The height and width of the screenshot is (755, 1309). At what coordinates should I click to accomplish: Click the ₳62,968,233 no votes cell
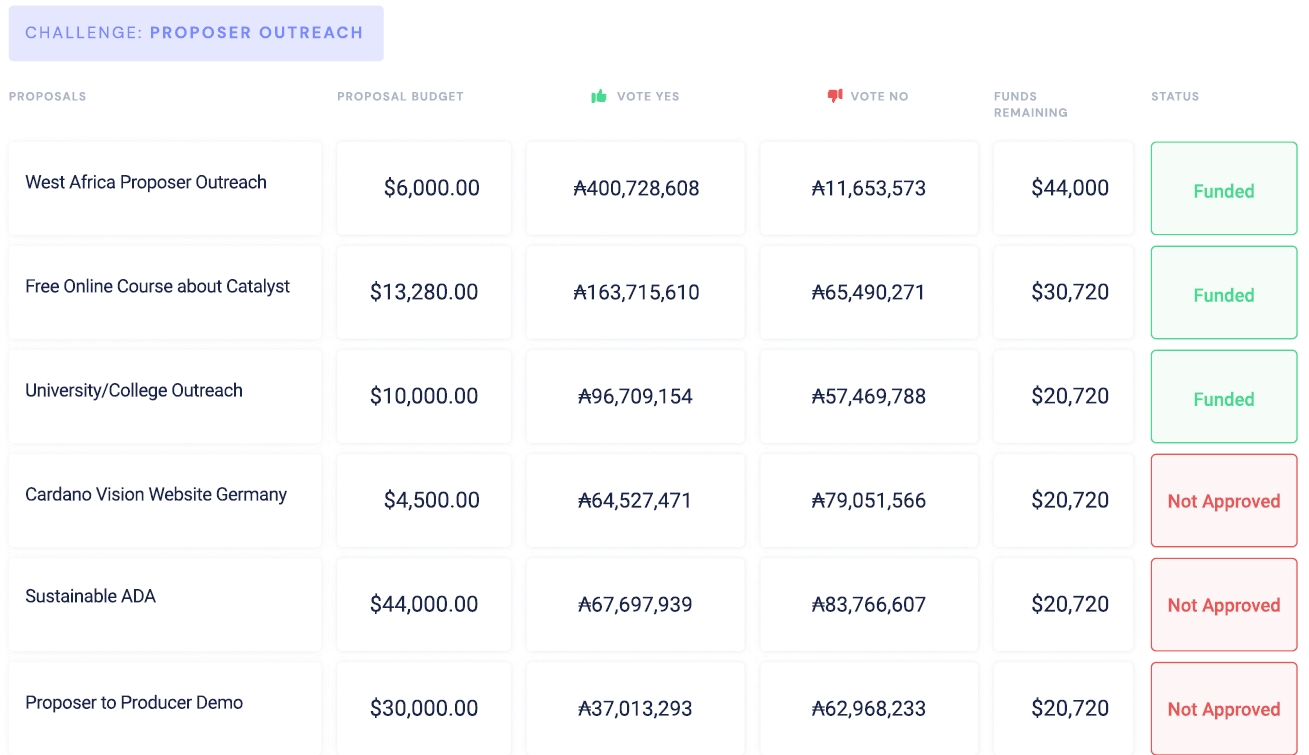869,708
